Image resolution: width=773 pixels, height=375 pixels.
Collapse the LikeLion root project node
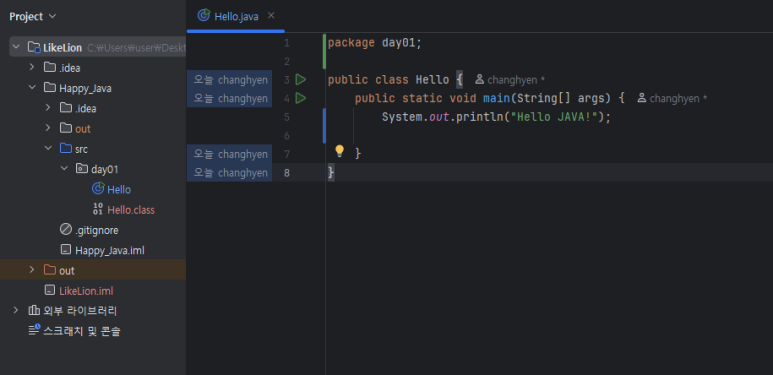[x=16, y=47]
